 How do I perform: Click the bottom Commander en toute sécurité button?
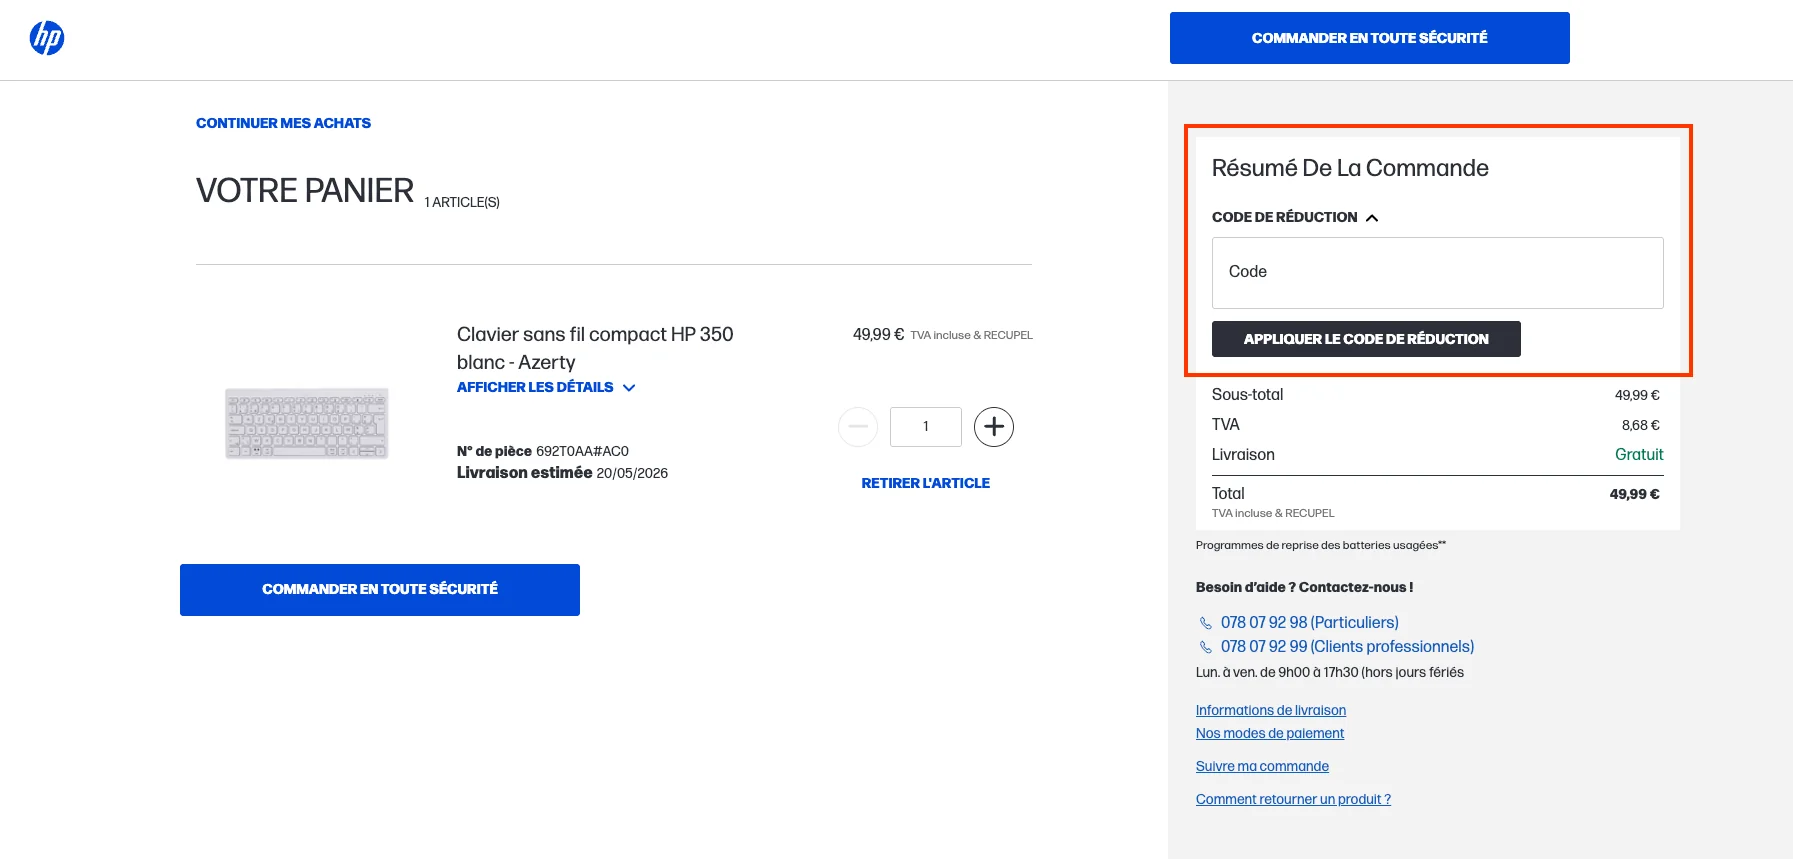(380, 590)
